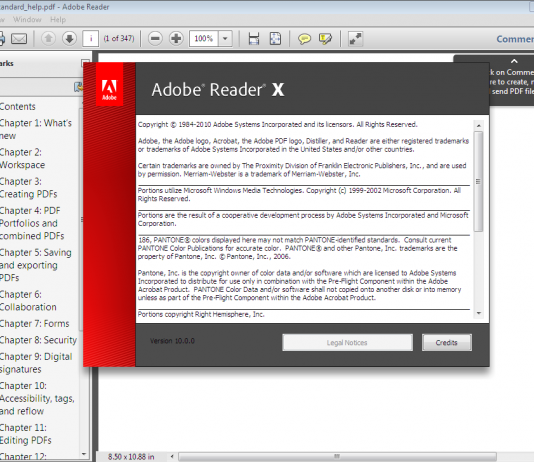Open the Chapter 1: What's new bookmark
Image resolution: width=534 pixels, height=462 pixels.
coord(36,129)
